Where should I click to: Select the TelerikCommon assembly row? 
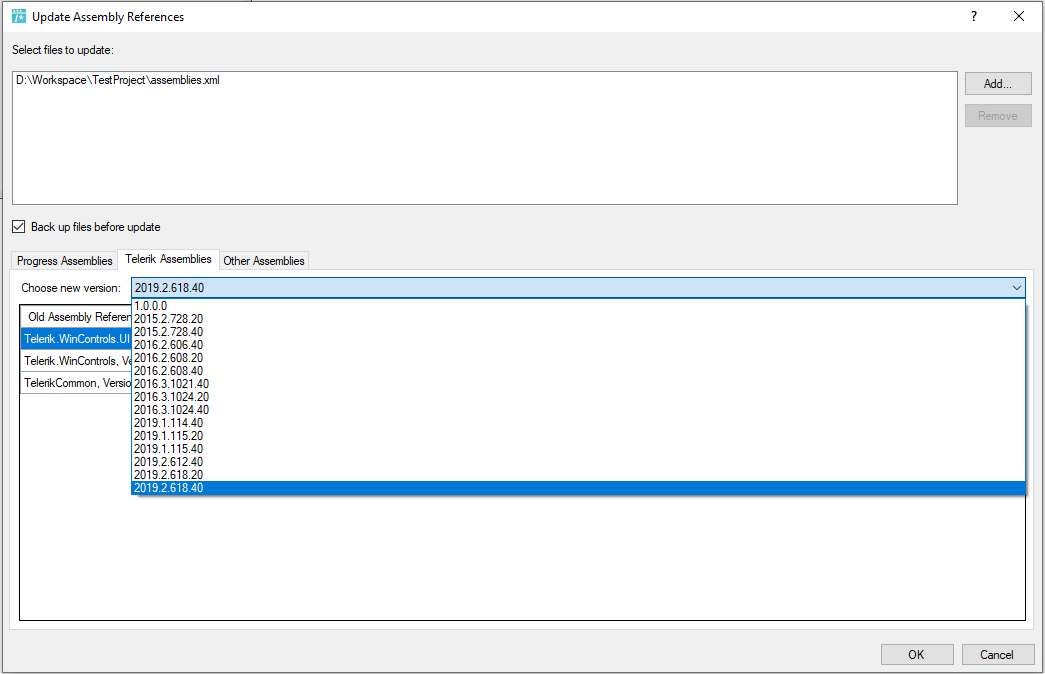[76, 383]
